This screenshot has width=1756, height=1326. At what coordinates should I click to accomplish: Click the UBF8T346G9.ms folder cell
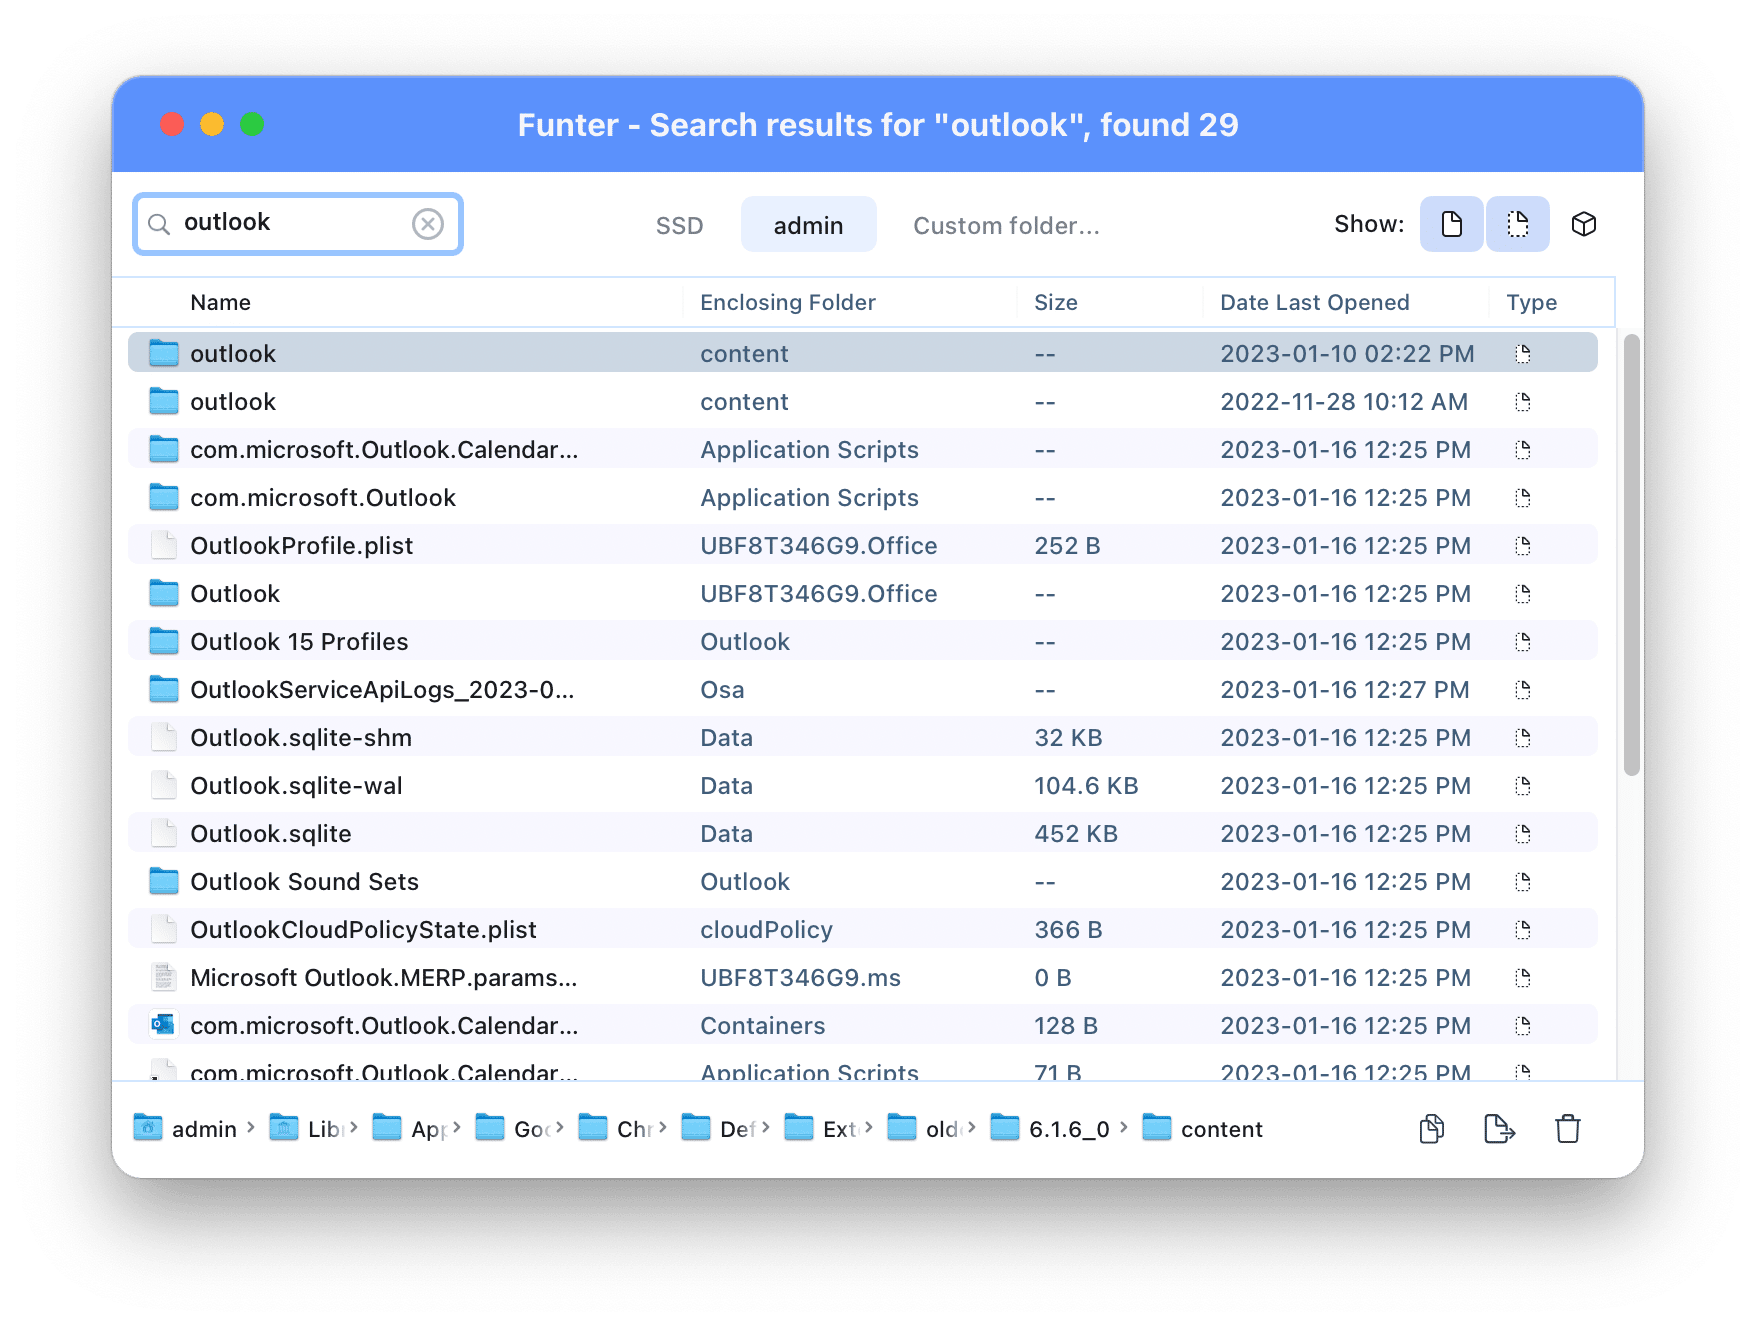pos(800,978)
